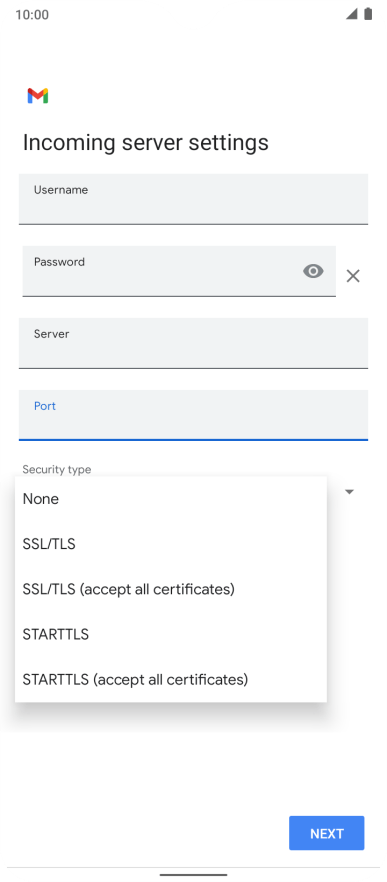Click the Gmail logo icon

38,96
